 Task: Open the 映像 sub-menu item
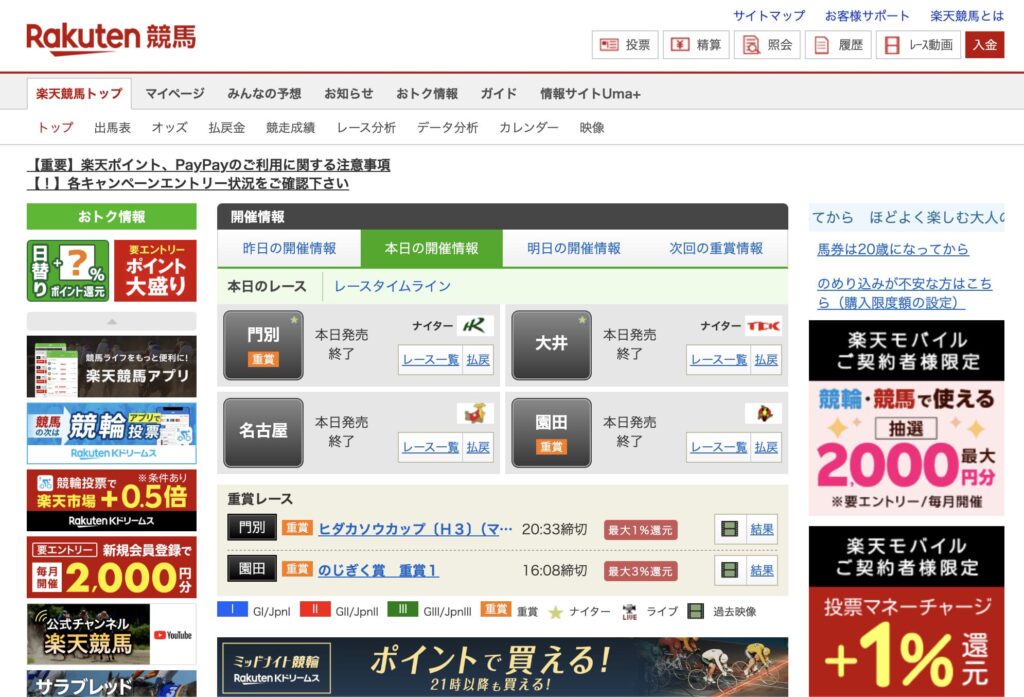pyautogui.click(x=592, y=127)
